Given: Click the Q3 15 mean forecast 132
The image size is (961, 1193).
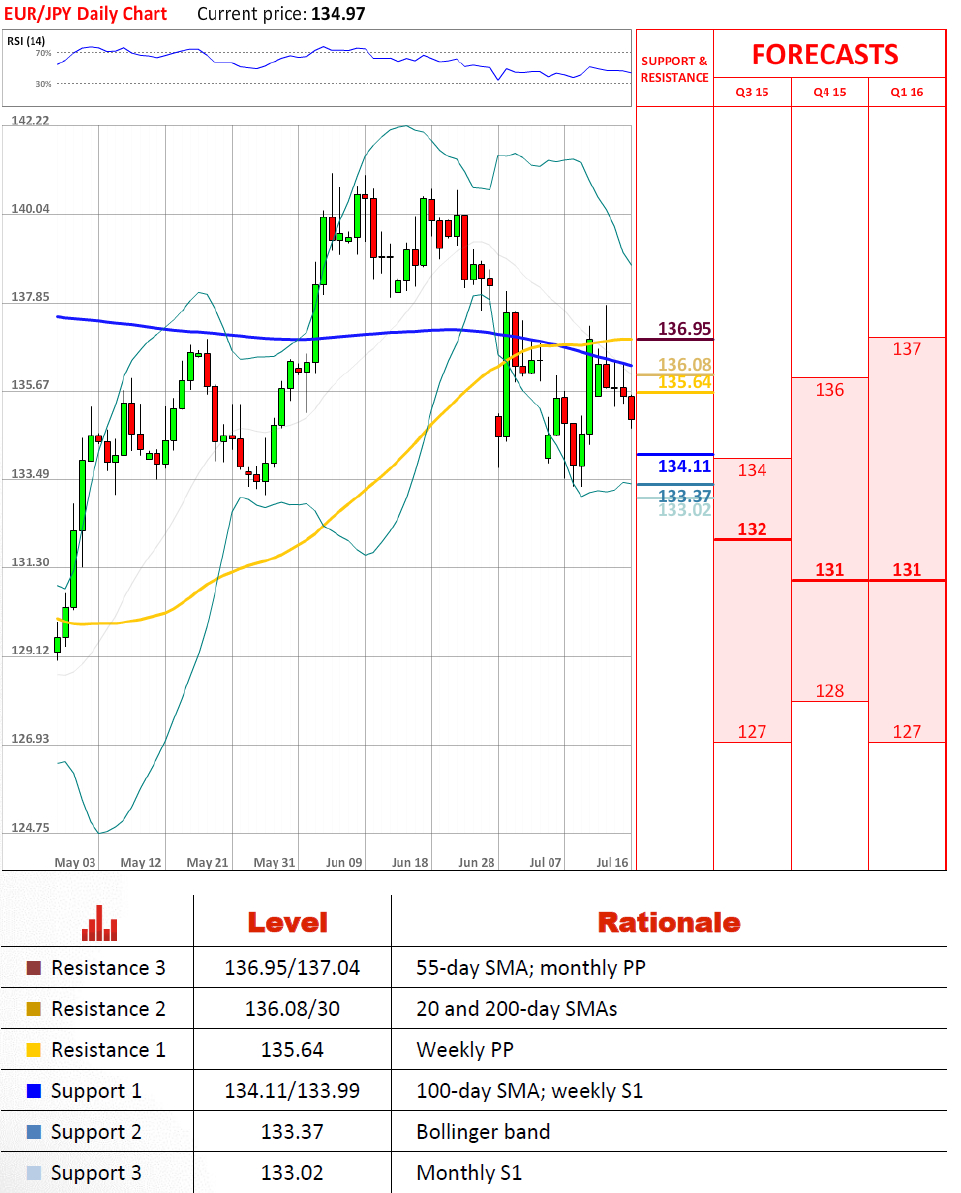Looking at the screenshot, I should pyautogui.click(x=752, y=529).
